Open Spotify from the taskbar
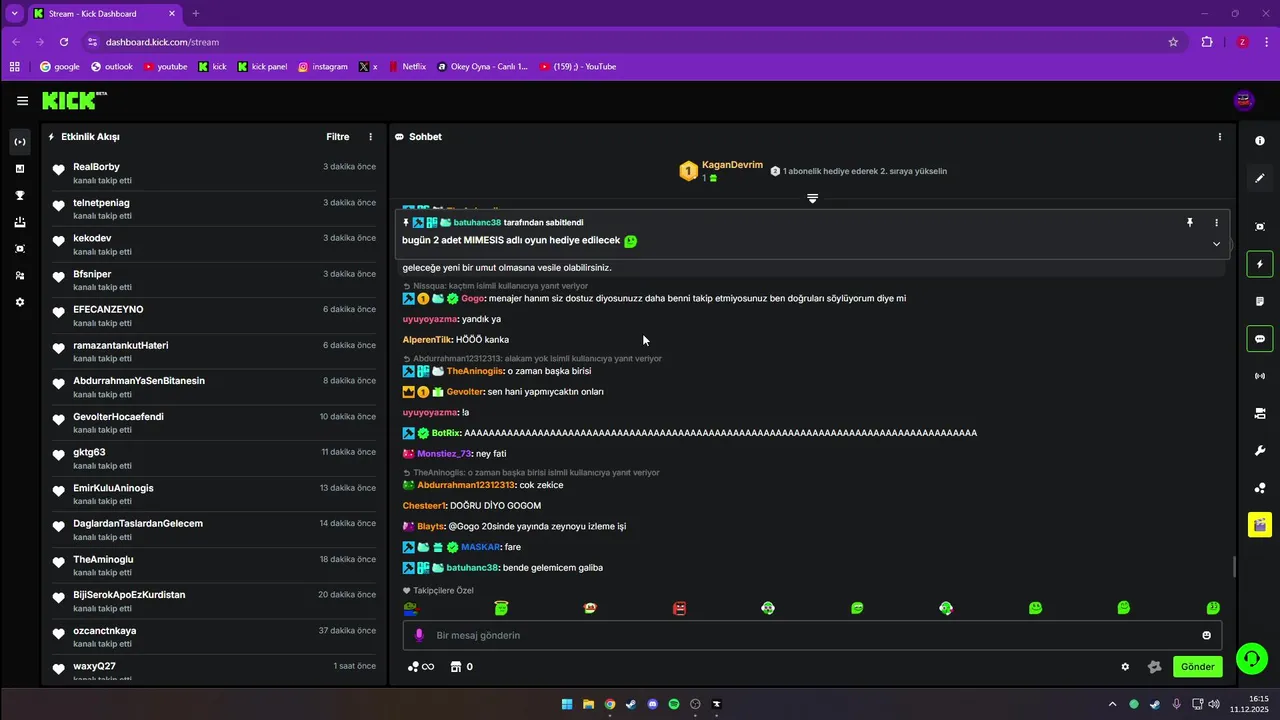 pos(674,704)
